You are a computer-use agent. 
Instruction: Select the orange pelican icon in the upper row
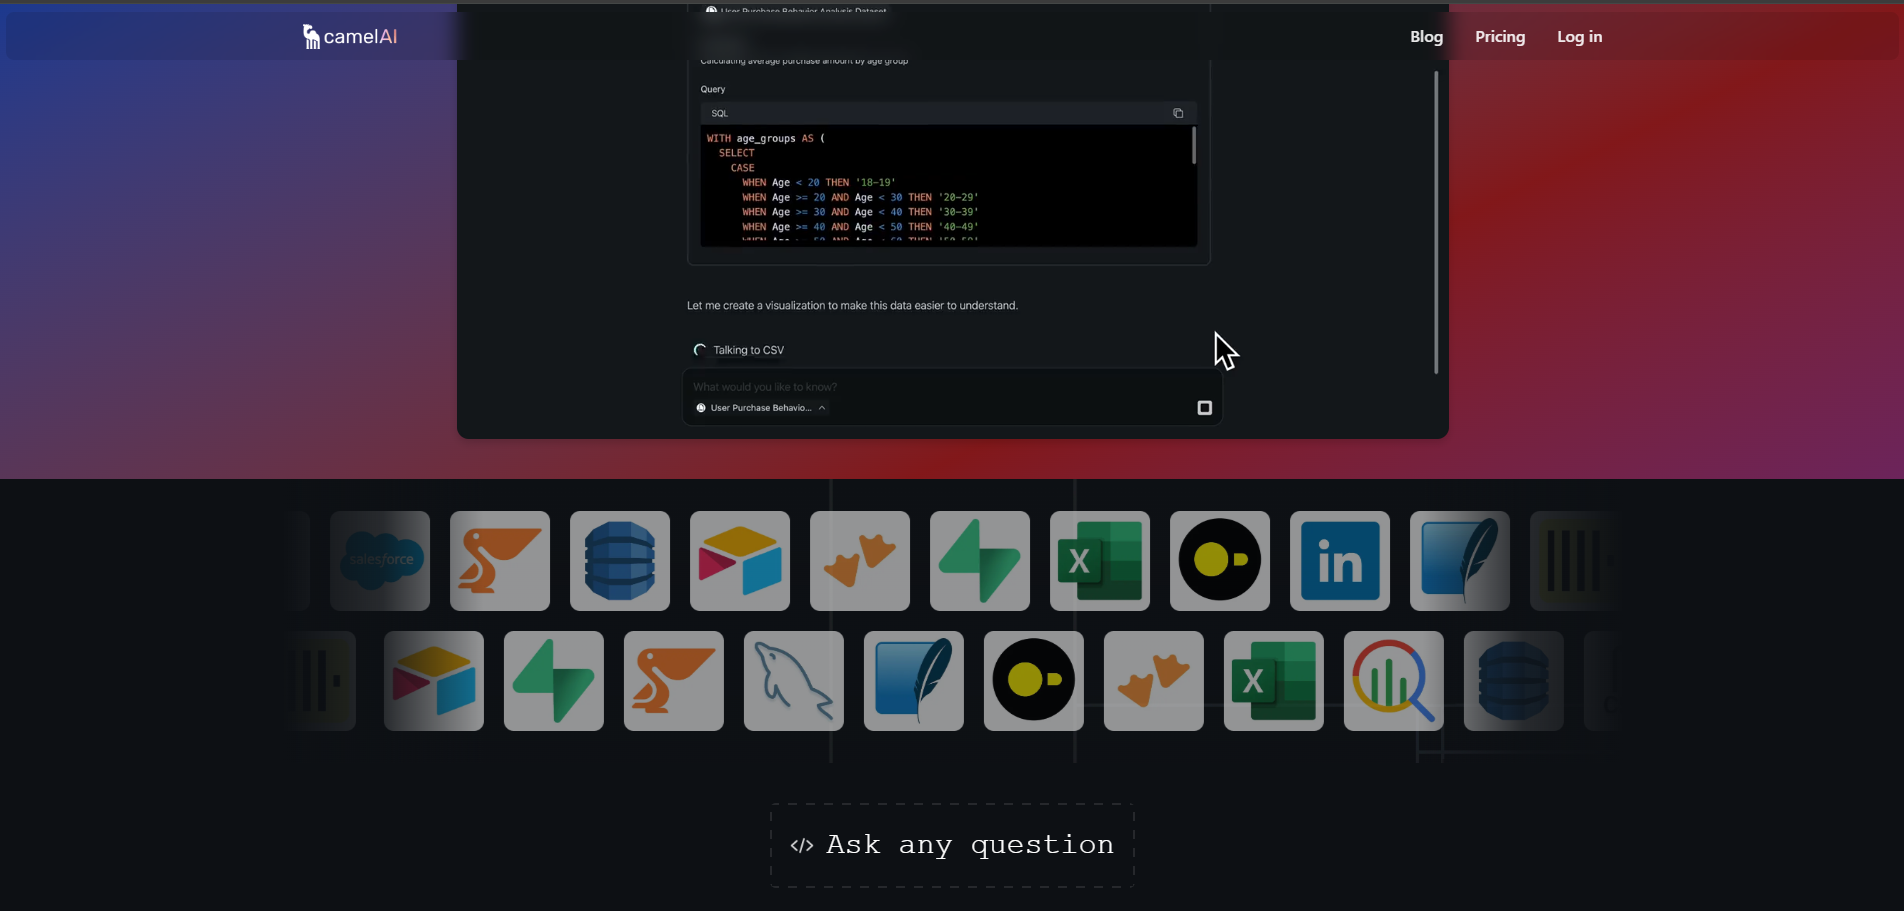click(500, 561)
